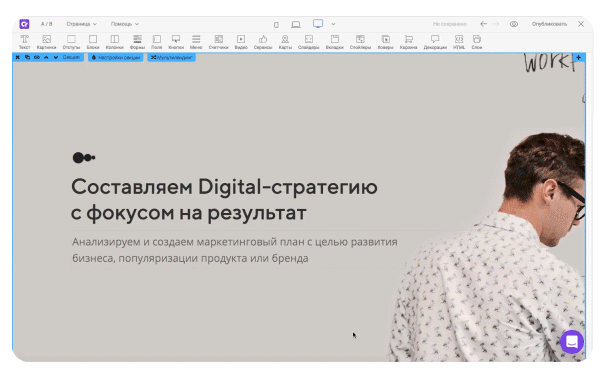Open the Помощь dropdown menu
Viewport: 600px width, 381px height.
pos(124,24)
